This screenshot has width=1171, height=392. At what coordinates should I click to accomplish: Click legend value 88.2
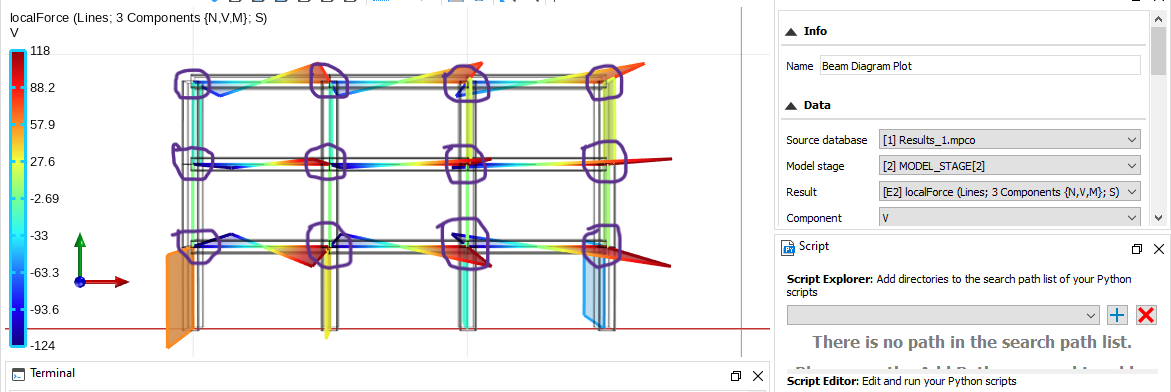(42, 87)
